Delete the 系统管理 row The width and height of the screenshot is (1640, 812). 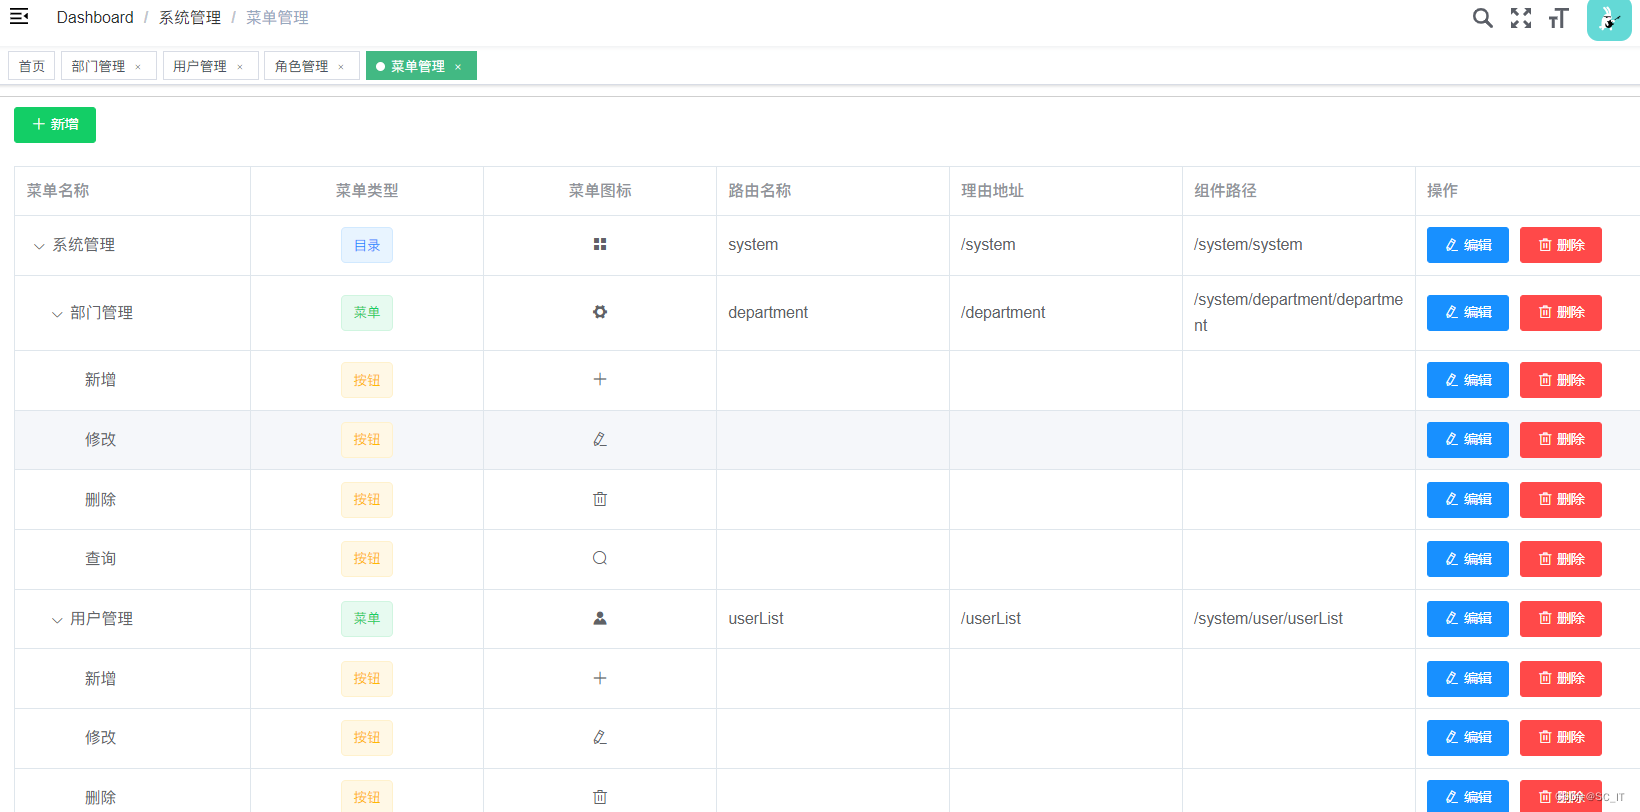point(1560,245)
